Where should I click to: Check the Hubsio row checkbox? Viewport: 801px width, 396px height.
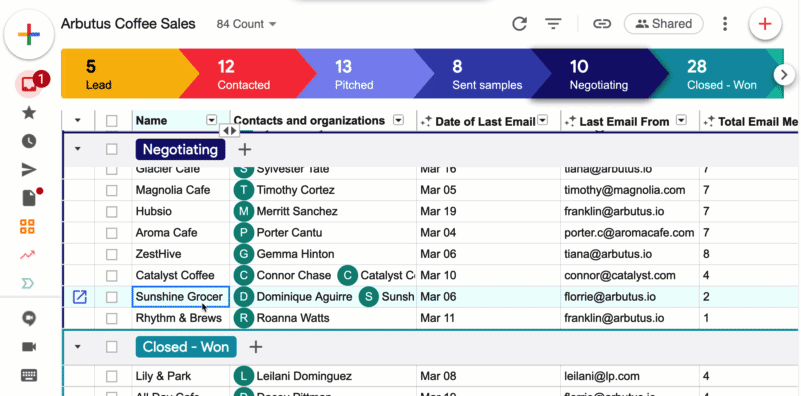coord(111,212)
